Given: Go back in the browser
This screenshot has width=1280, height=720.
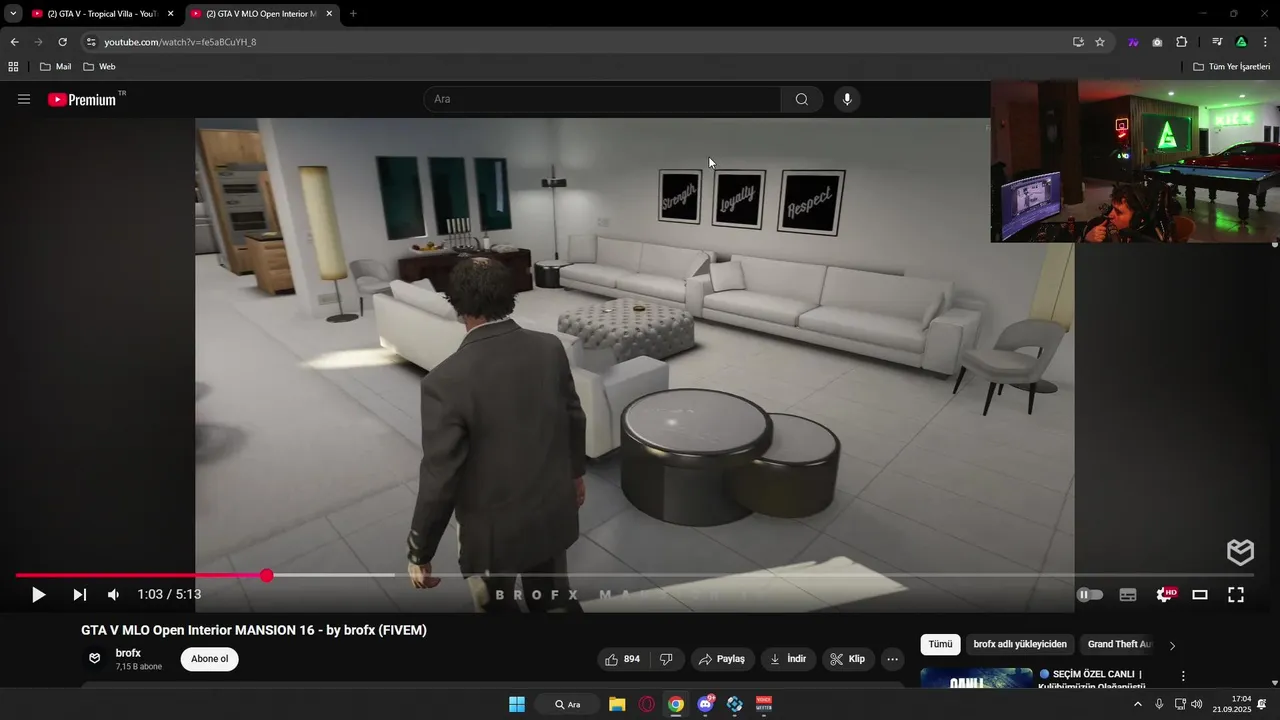Looking at the screenshot, I should [14, 42].
